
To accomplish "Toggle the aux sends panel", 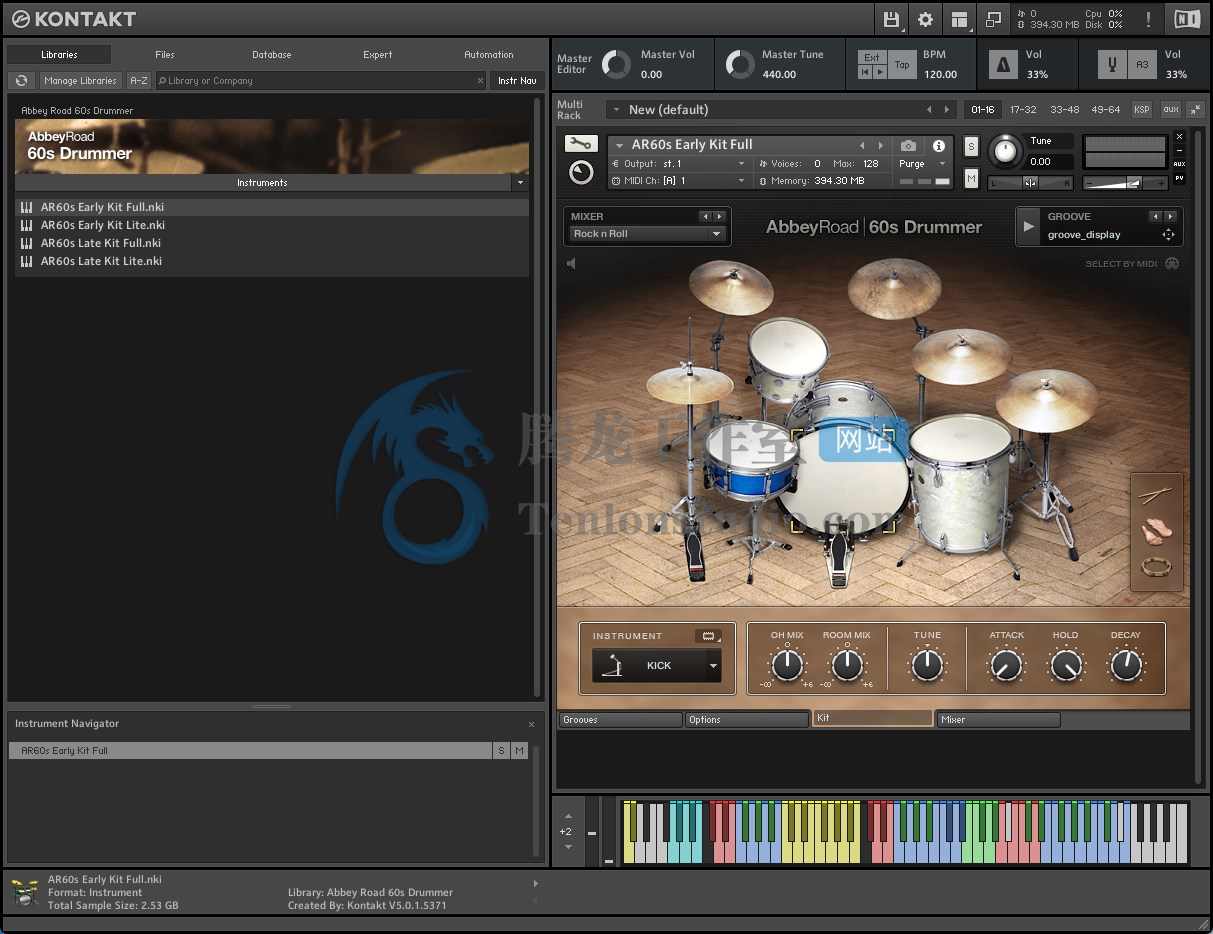I will pos(1170,110).
